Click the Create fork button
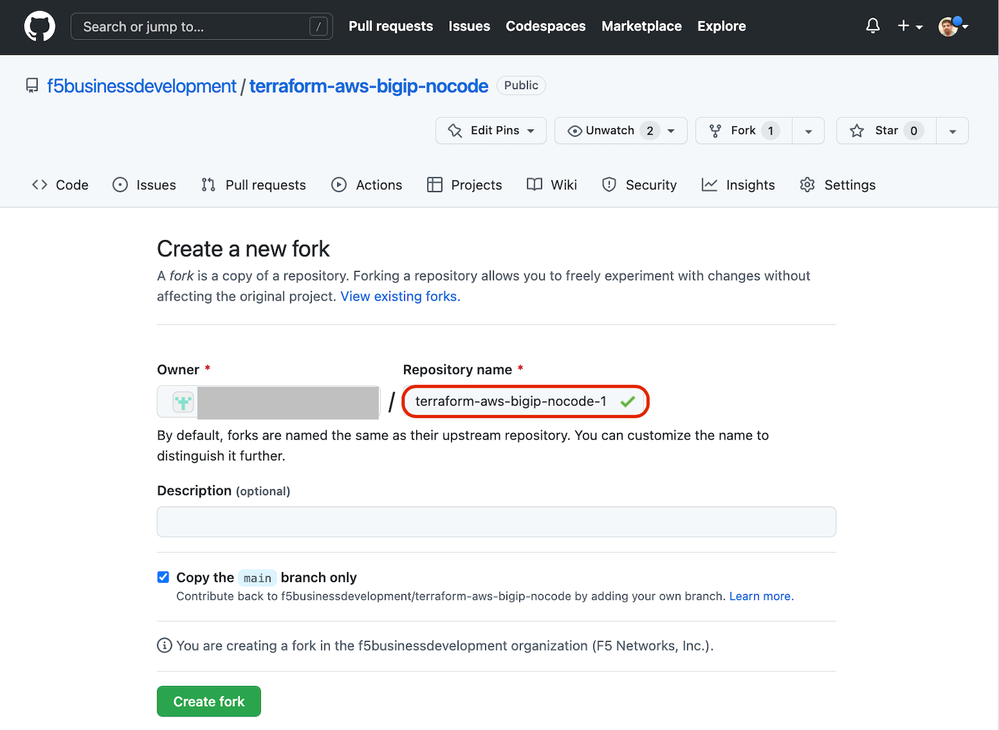Viewport: 999px width, 730px height. 209,702
